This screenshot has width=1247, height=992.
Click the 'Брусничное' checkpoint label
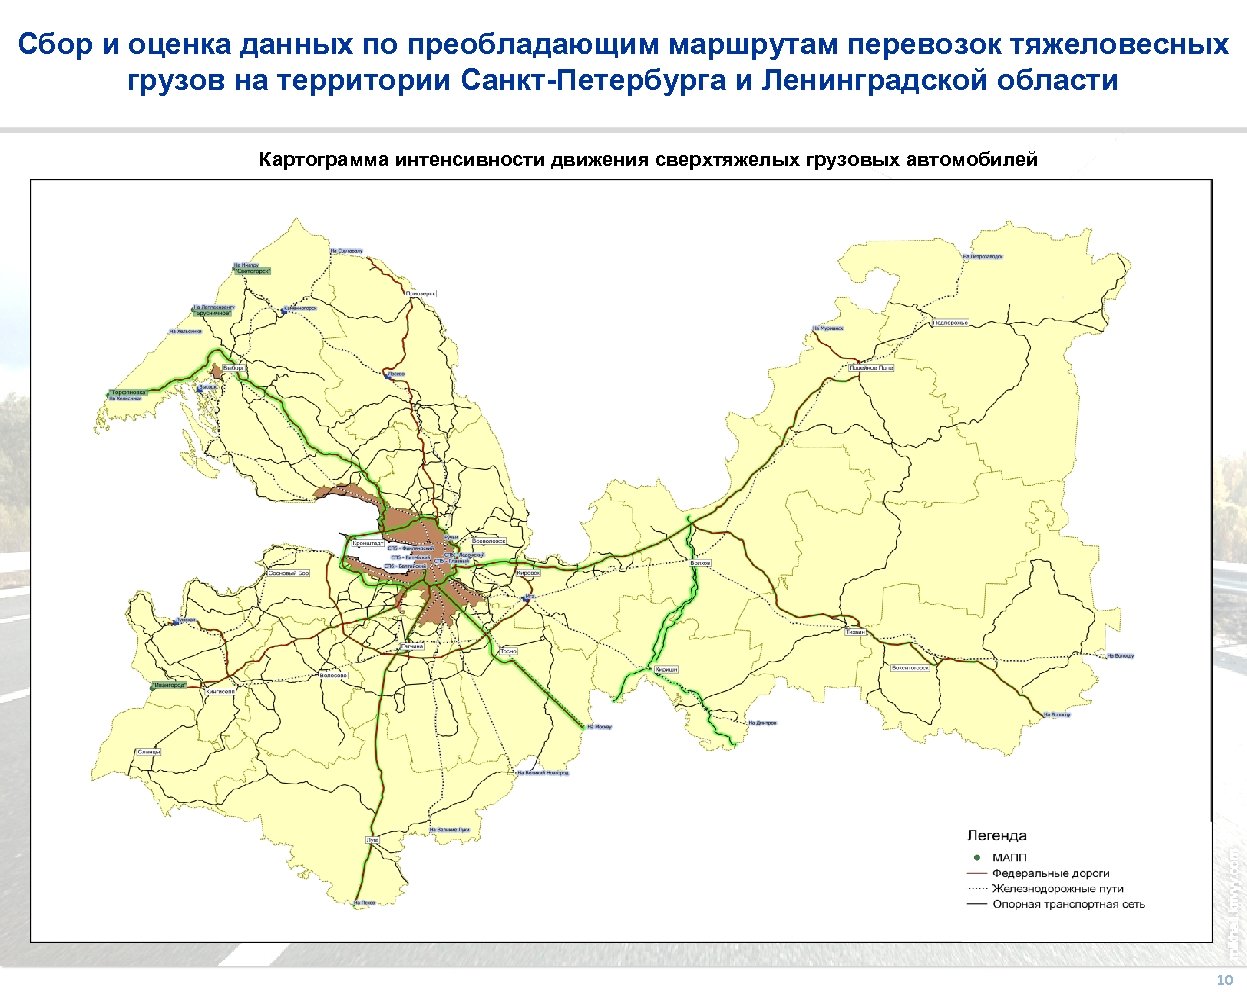tap(213, 313)
